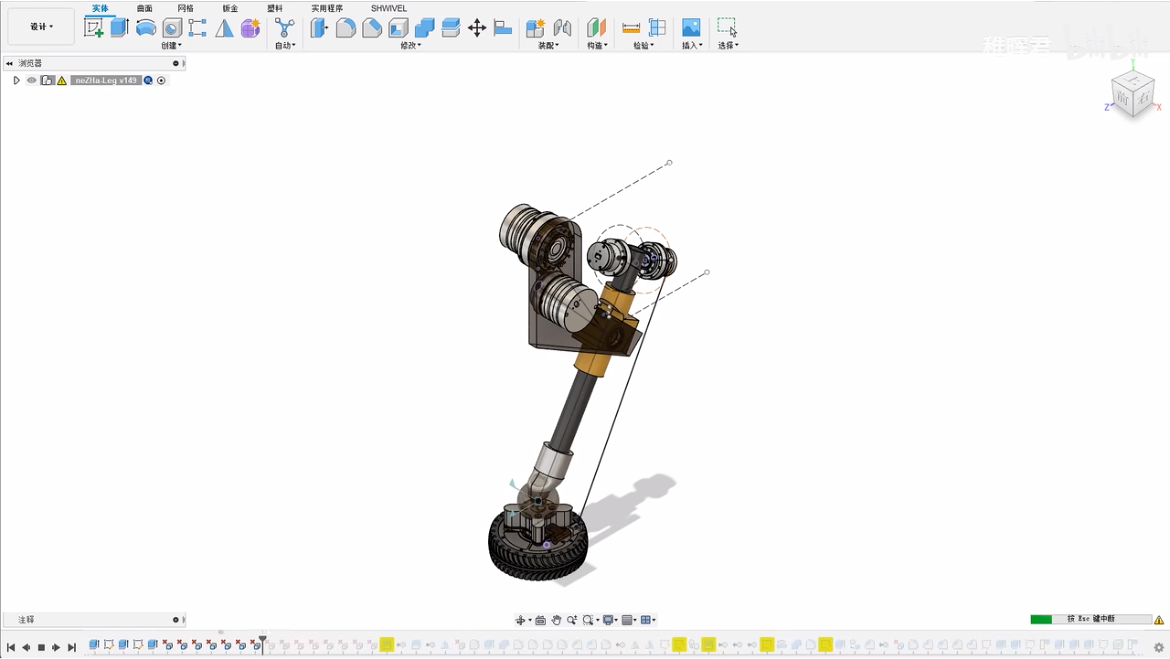Switch to the Utilities (实用程序) tab
This screenshot has height=659, width=1170.
(327, 8)
